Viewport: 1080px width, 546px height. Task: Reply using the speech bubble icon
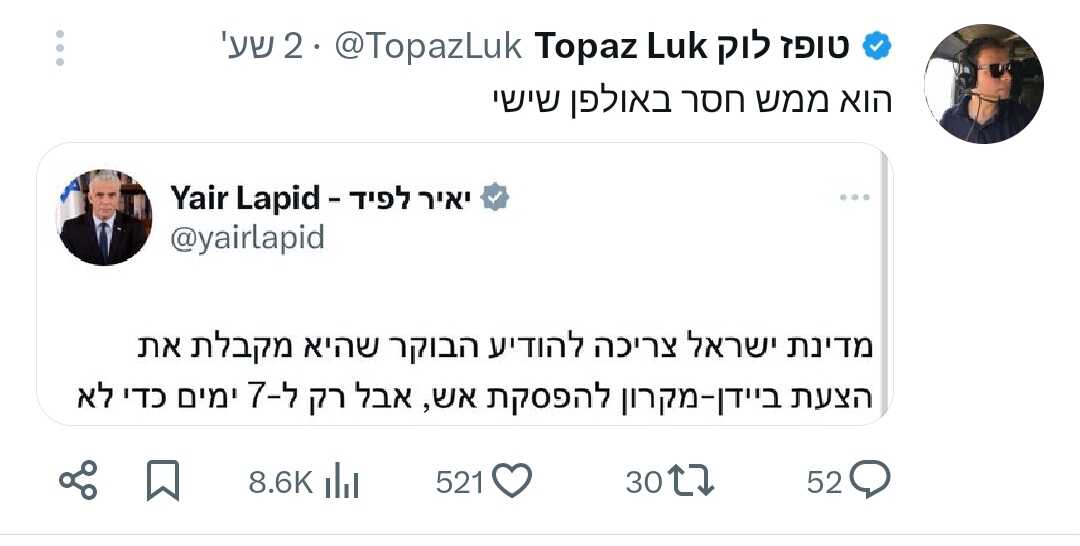point(869,482)
